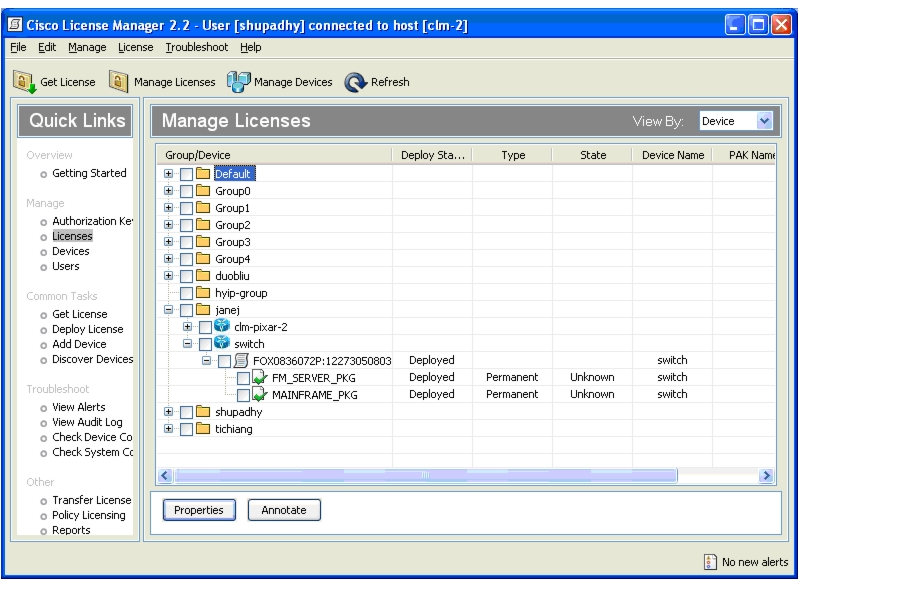Select the clm-pixar-2 device checkbox
This screenshot has height=594, width=900.
pos(205,327)
